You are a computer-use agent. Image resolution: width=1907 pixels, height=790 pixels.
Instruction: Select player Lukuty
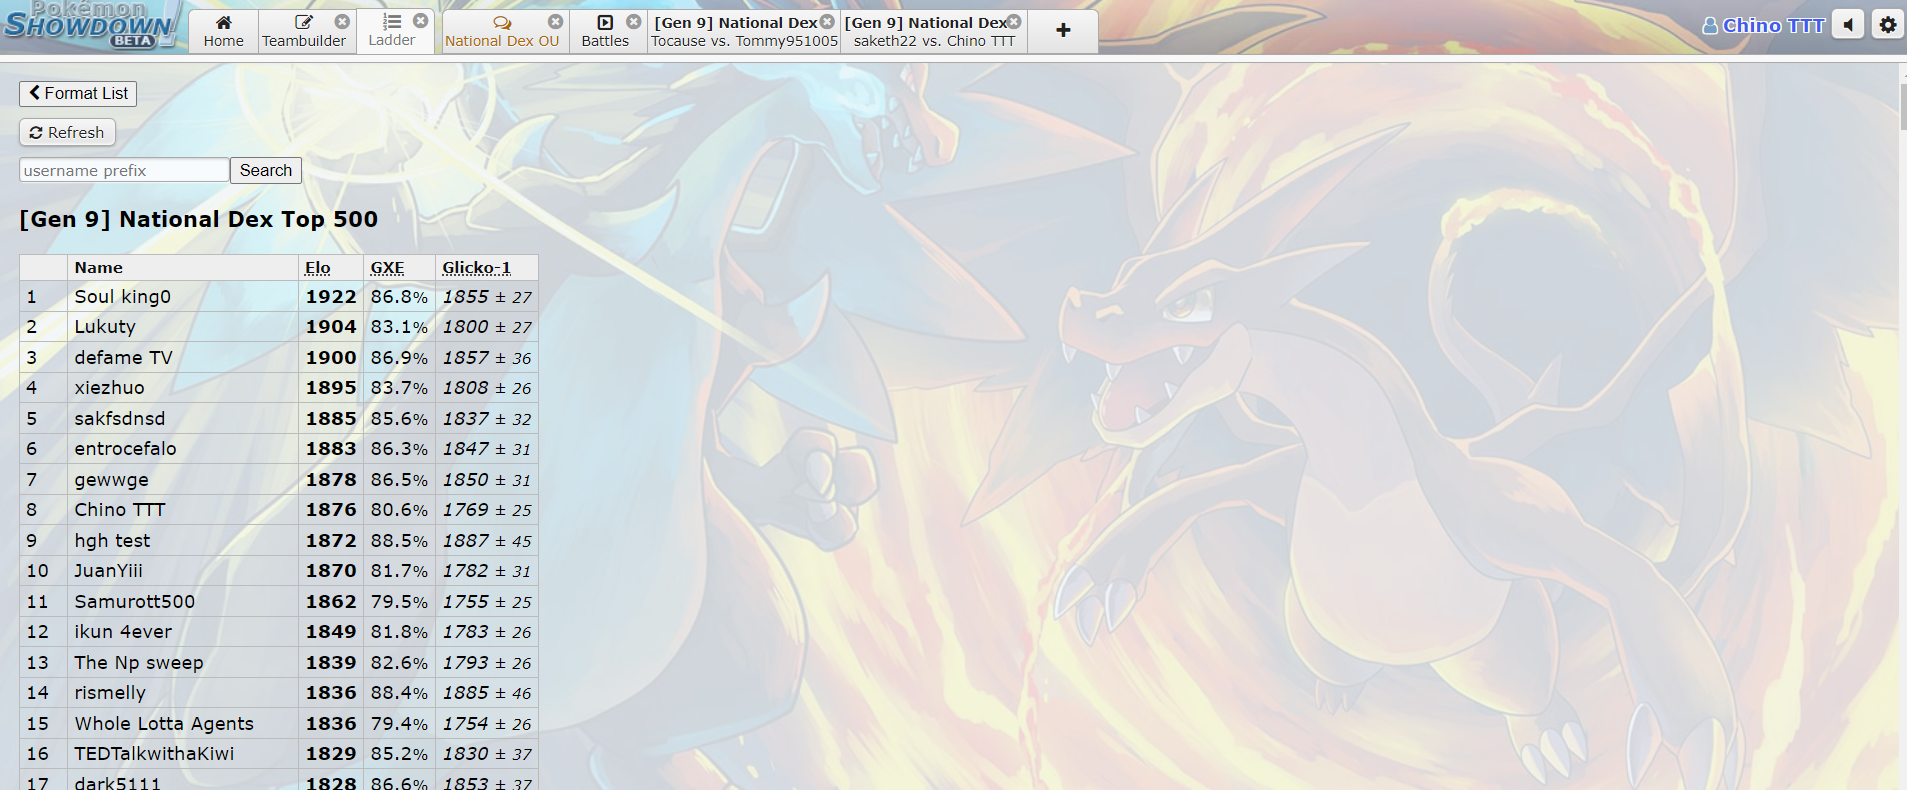104,327
